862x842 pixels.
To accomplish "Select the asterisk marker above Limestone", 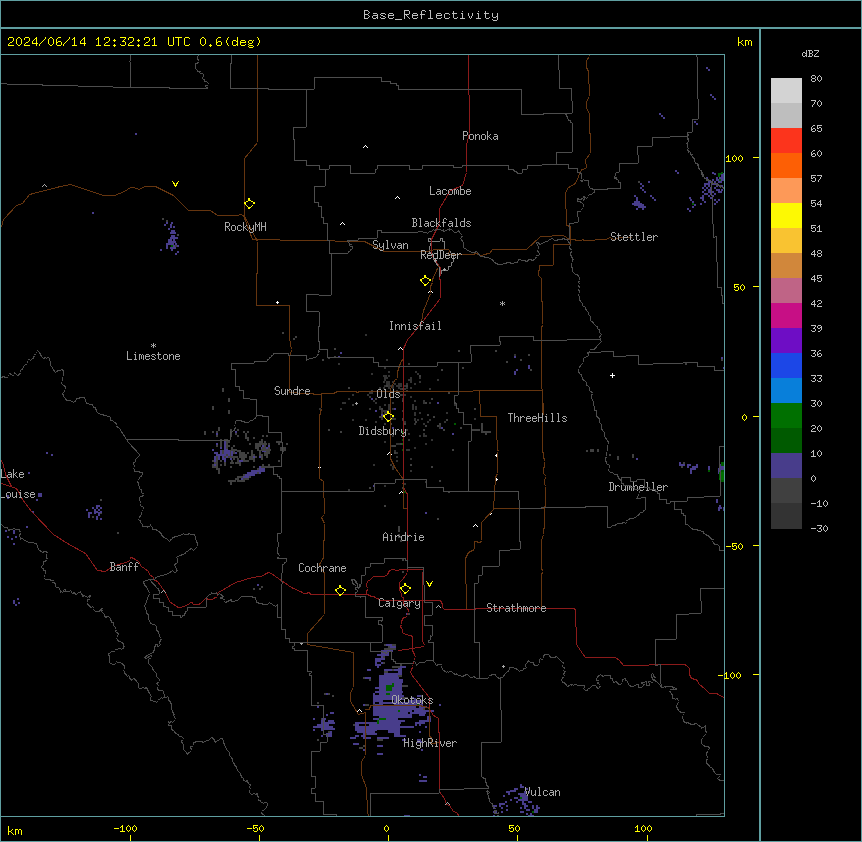I will [x=153, y=346].
